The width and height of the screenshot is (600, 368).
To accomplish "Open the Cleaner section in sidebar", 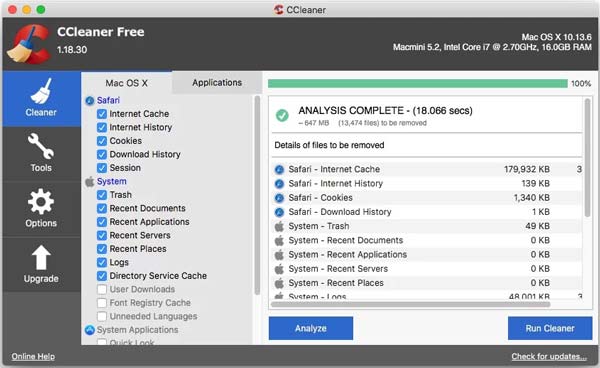I will point(41,99).
